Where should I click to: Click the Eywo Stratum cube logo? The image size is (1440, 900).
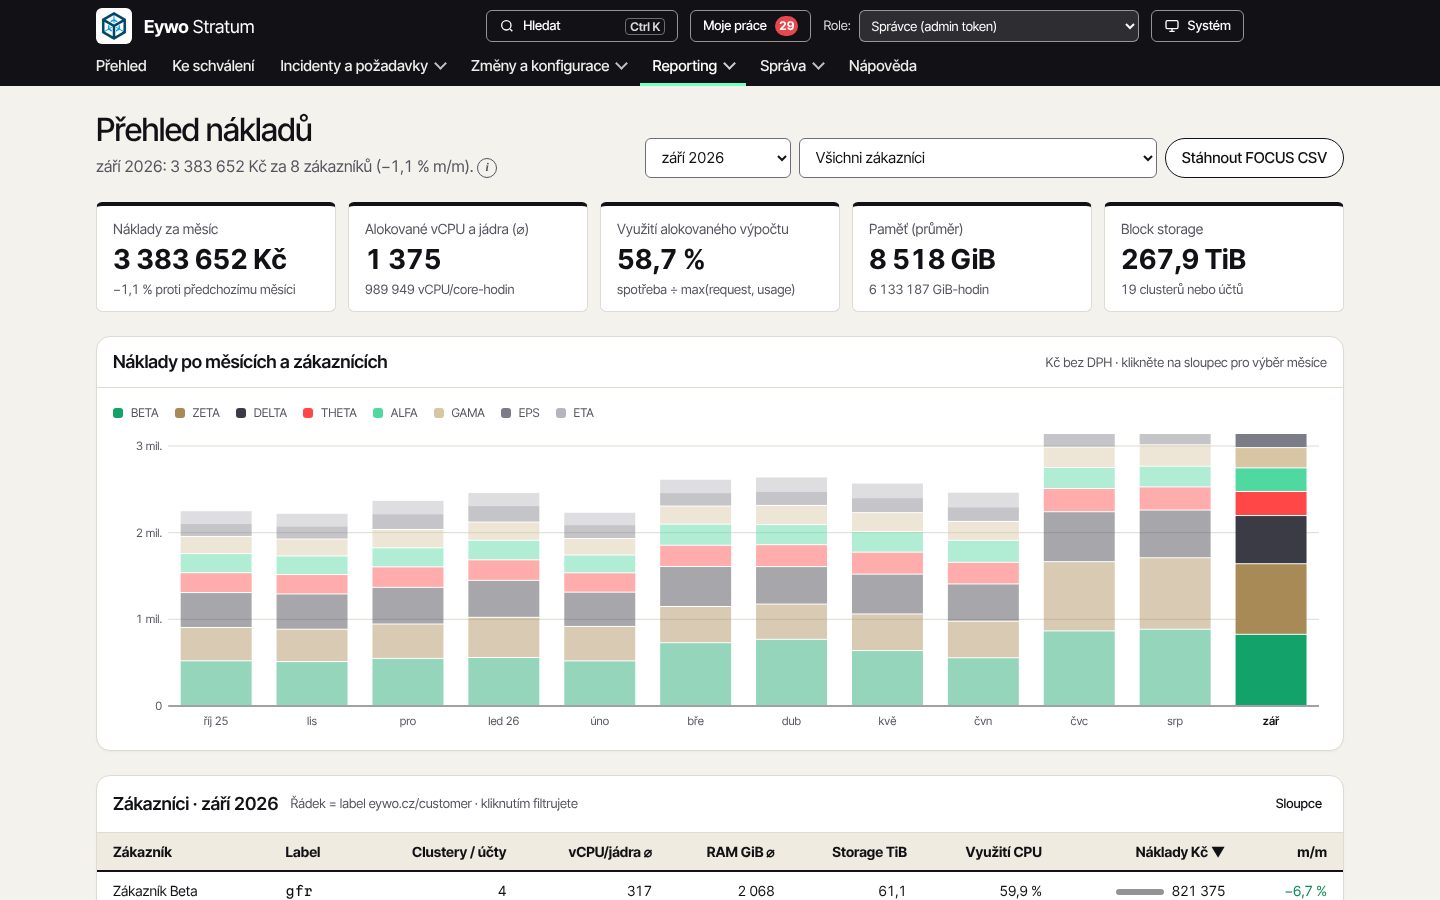point(114,26)
